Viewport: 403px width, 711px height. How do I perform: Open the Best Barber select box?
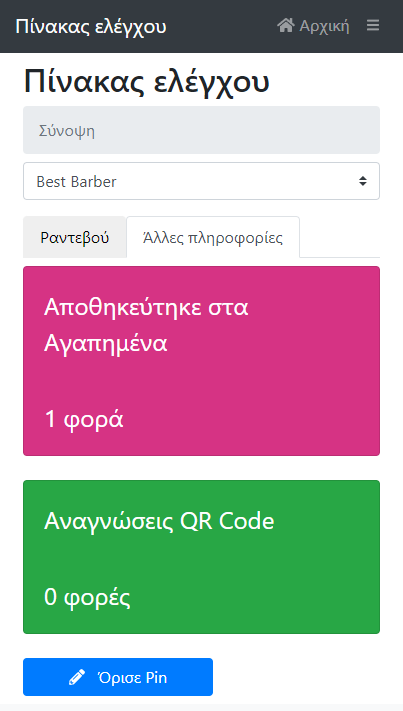(x=201, y=181)
